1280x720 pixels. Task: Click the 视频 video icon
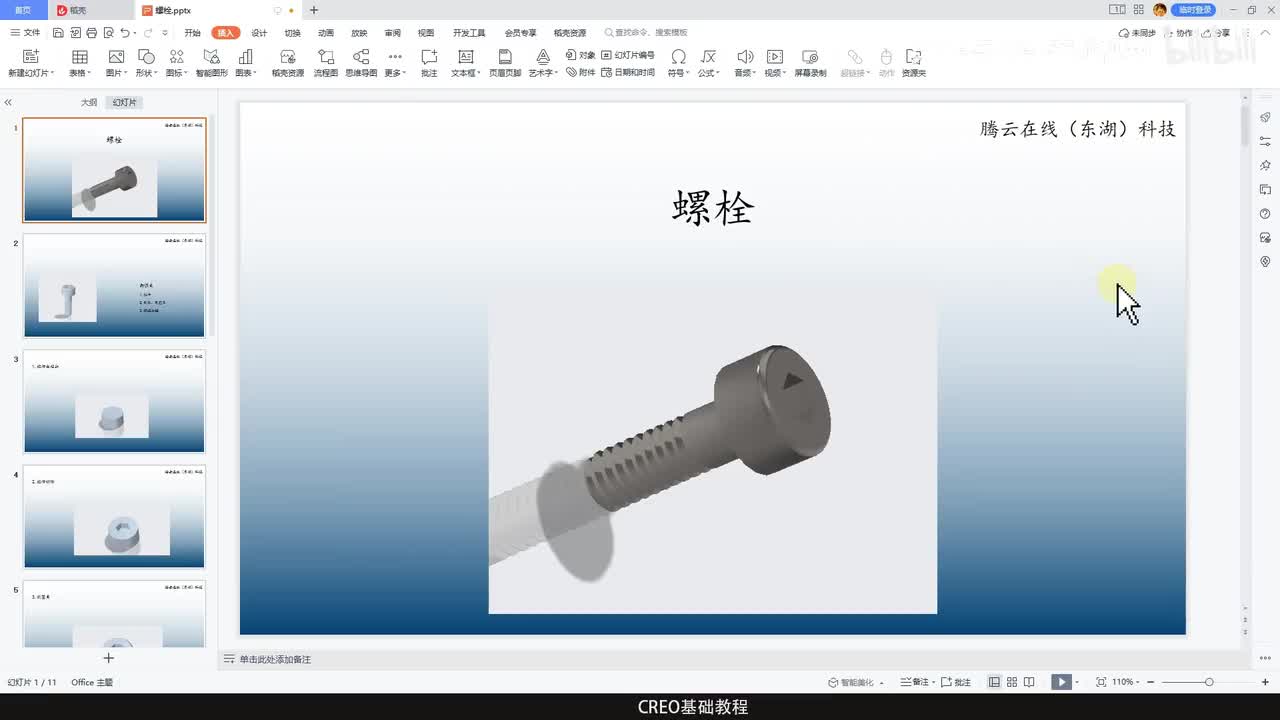coord(775,58)
